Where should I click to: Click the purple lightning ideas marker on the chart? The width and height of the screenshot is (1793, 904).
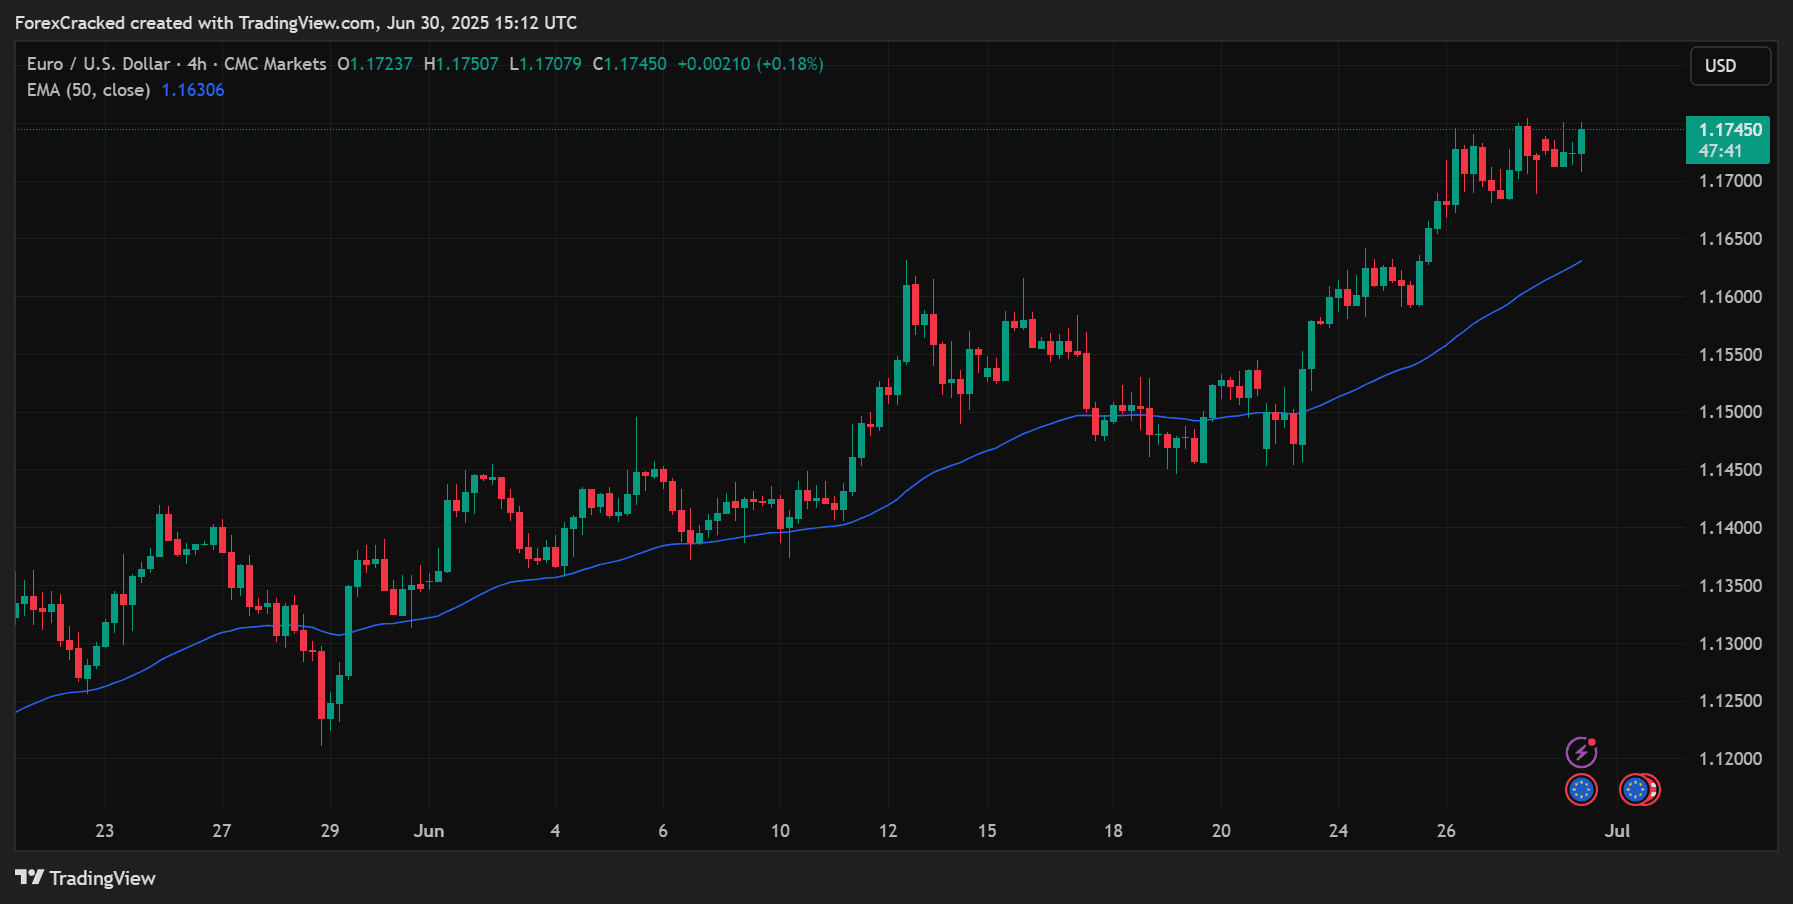coord(1581,750)
